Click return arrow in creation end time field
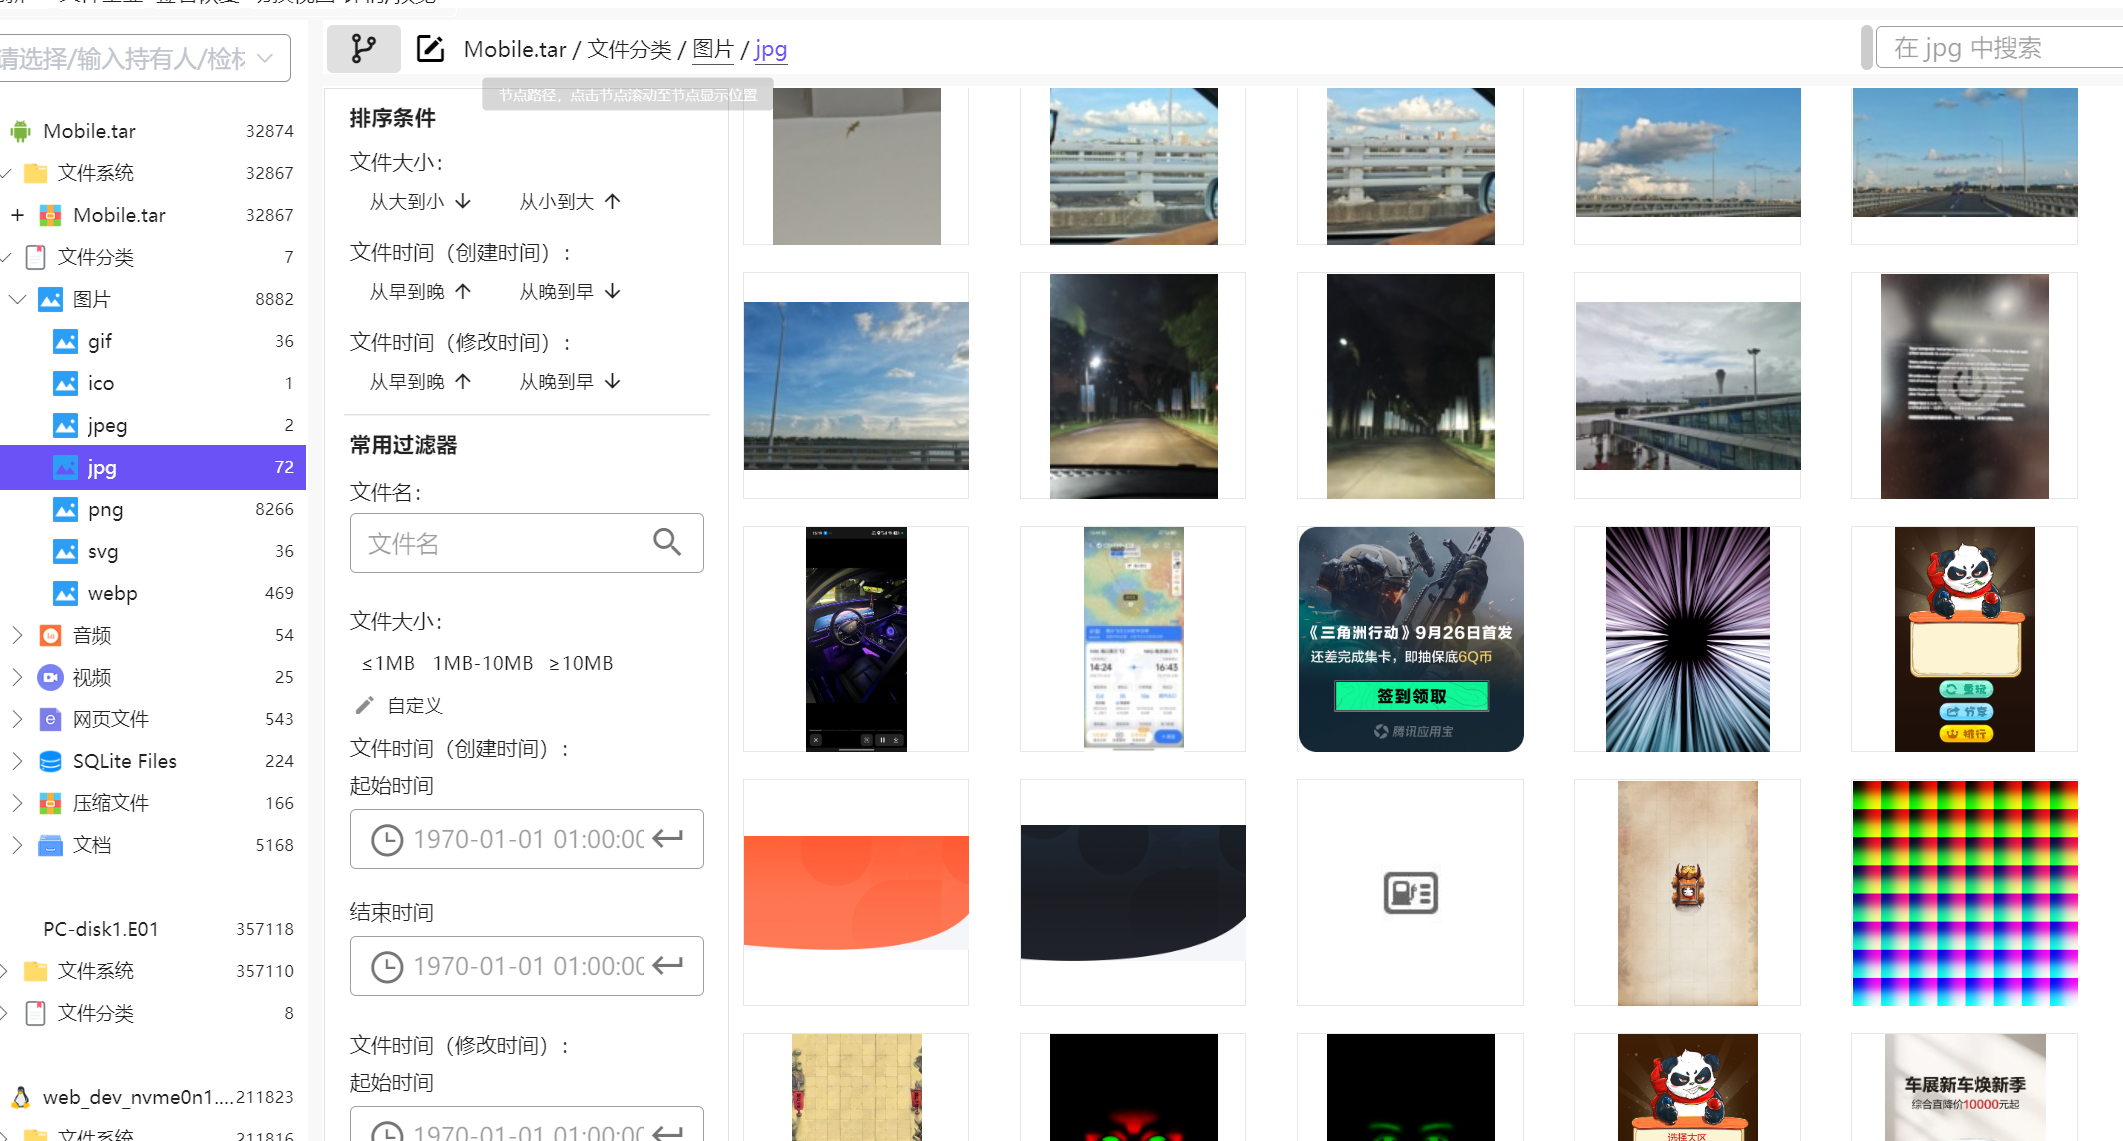This screenshot has width=2123, height=1141. point(668,965)
